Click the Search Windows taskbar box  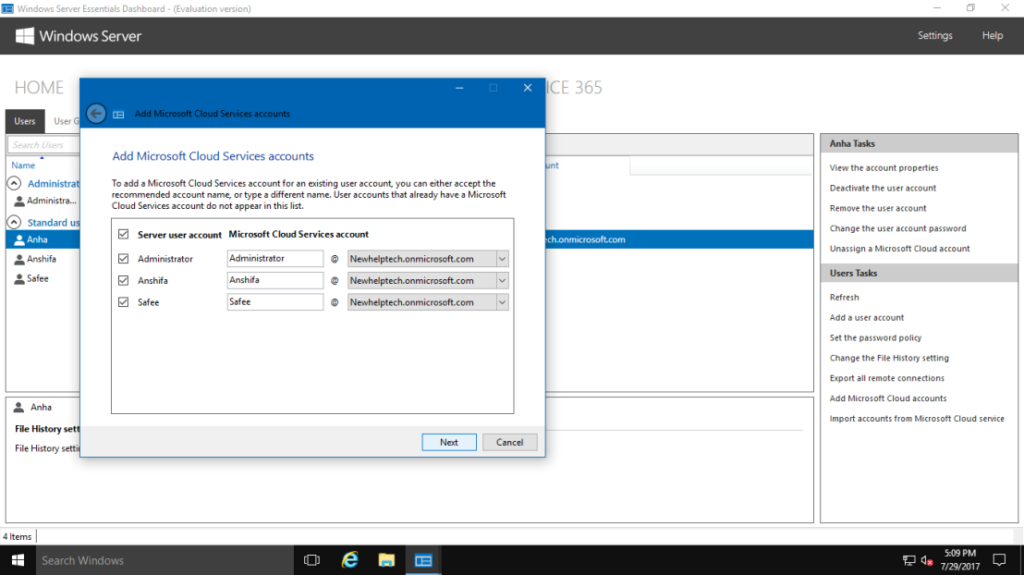click(165, 560)
